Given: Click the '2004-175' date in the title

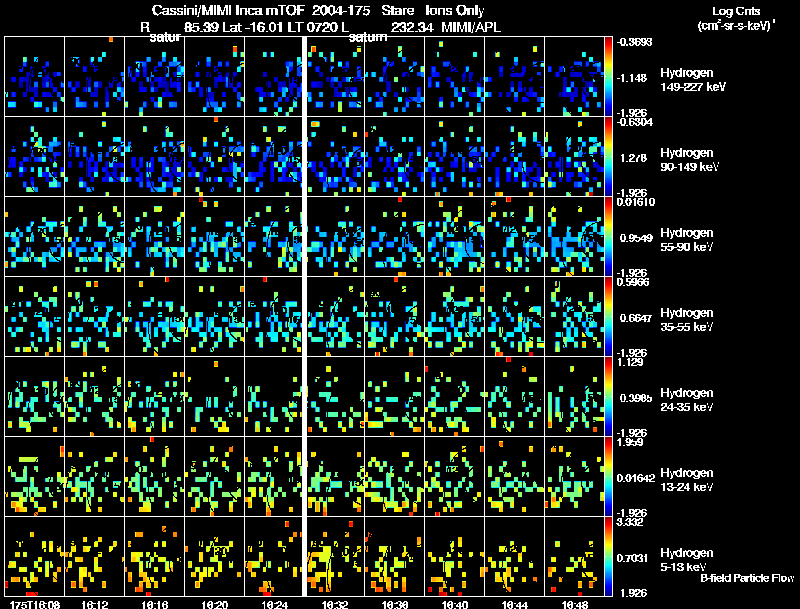Looking at the screenshot, I should [x=341, y=10].
